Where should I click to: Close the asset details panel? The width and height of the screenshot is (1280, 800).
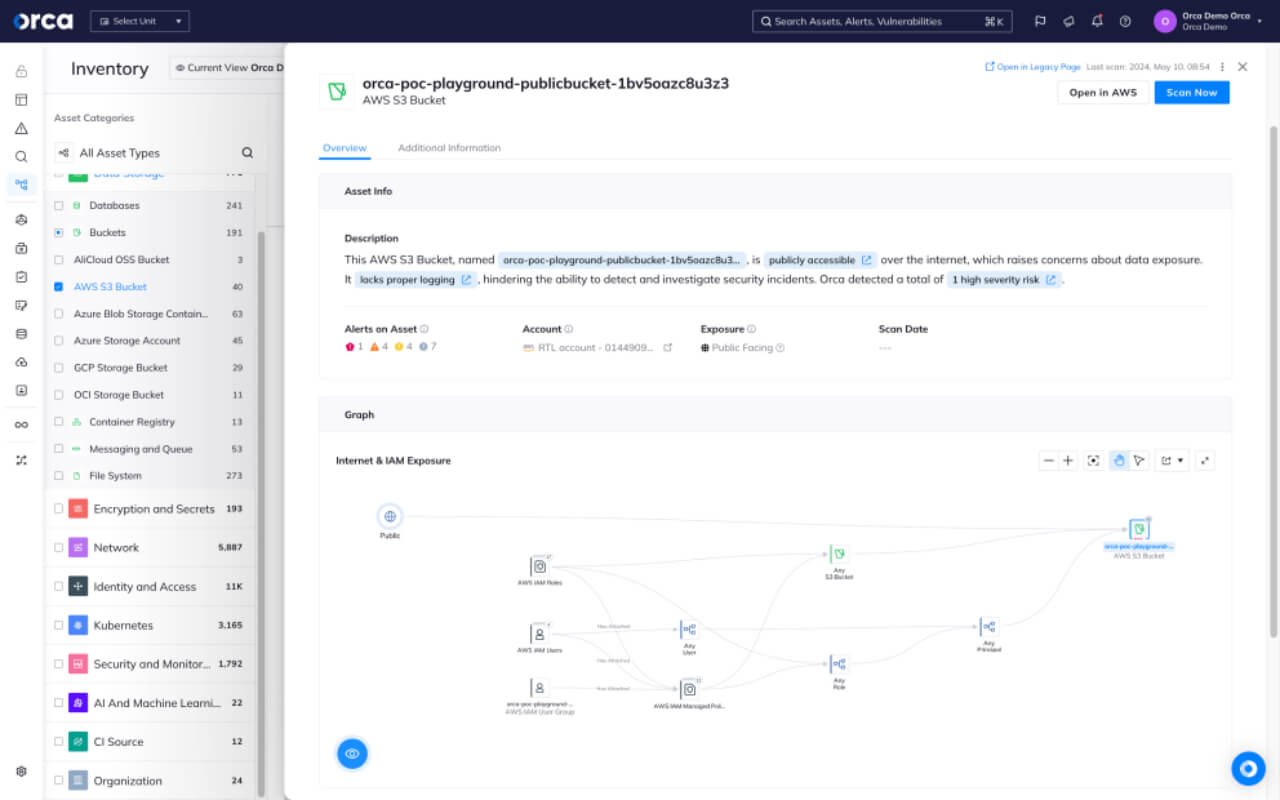point(1242,67)
